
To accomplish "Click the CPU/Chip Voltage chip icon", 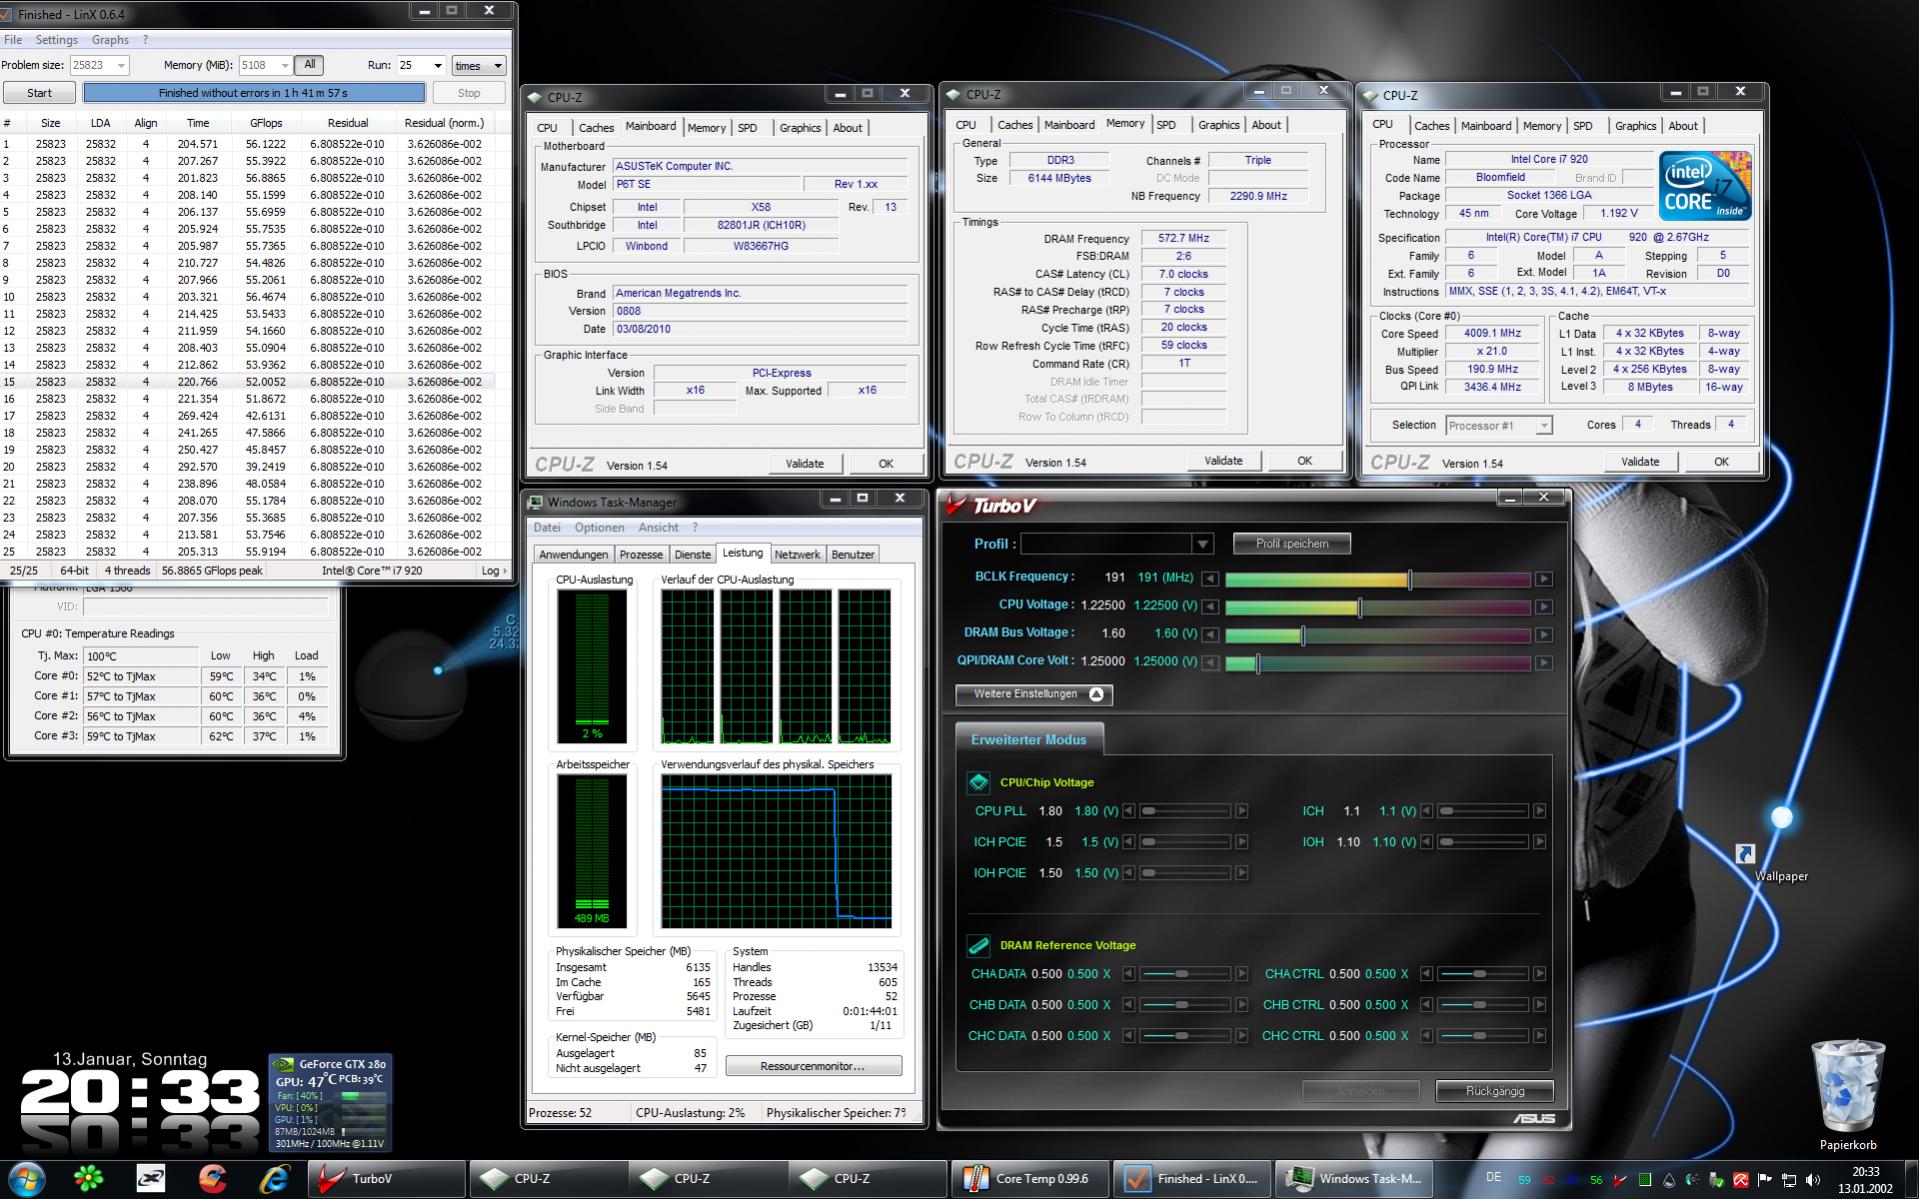I will (x=978, y=782).
